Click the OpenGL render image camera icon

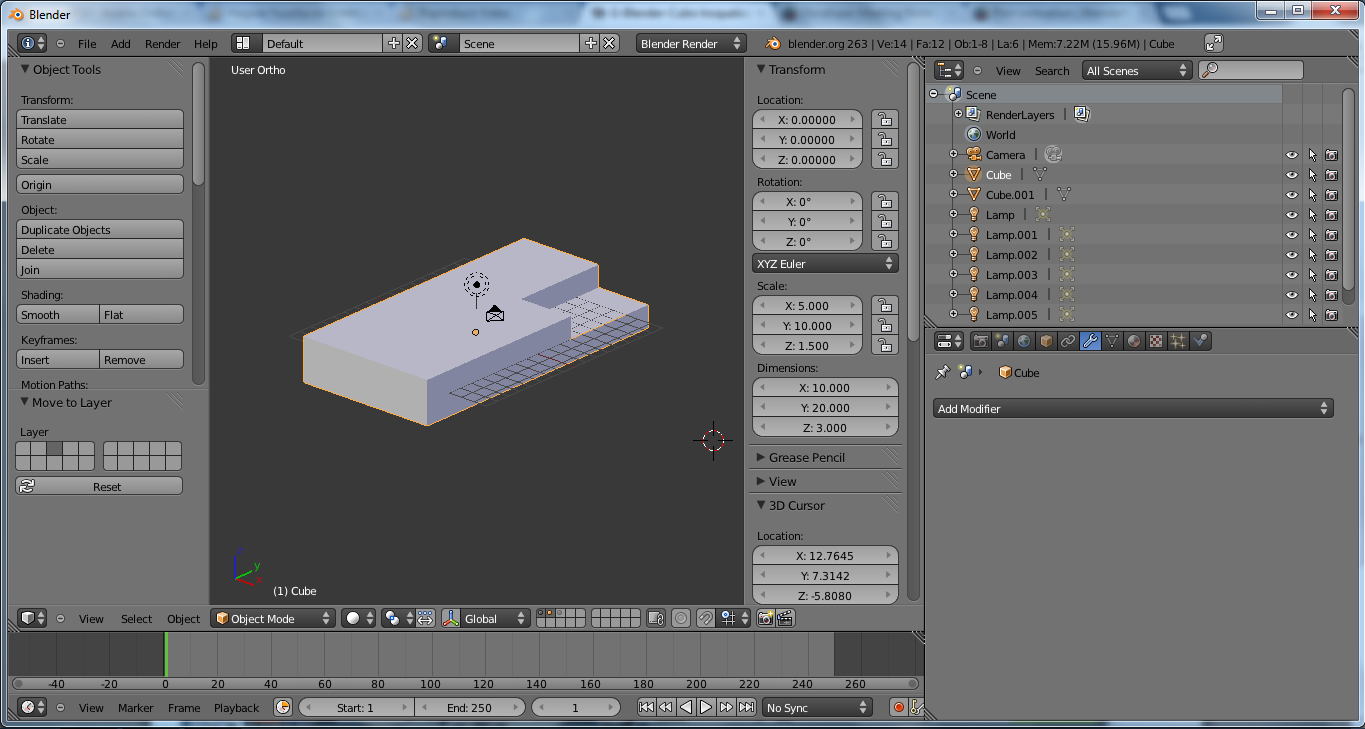pos(765,618)
